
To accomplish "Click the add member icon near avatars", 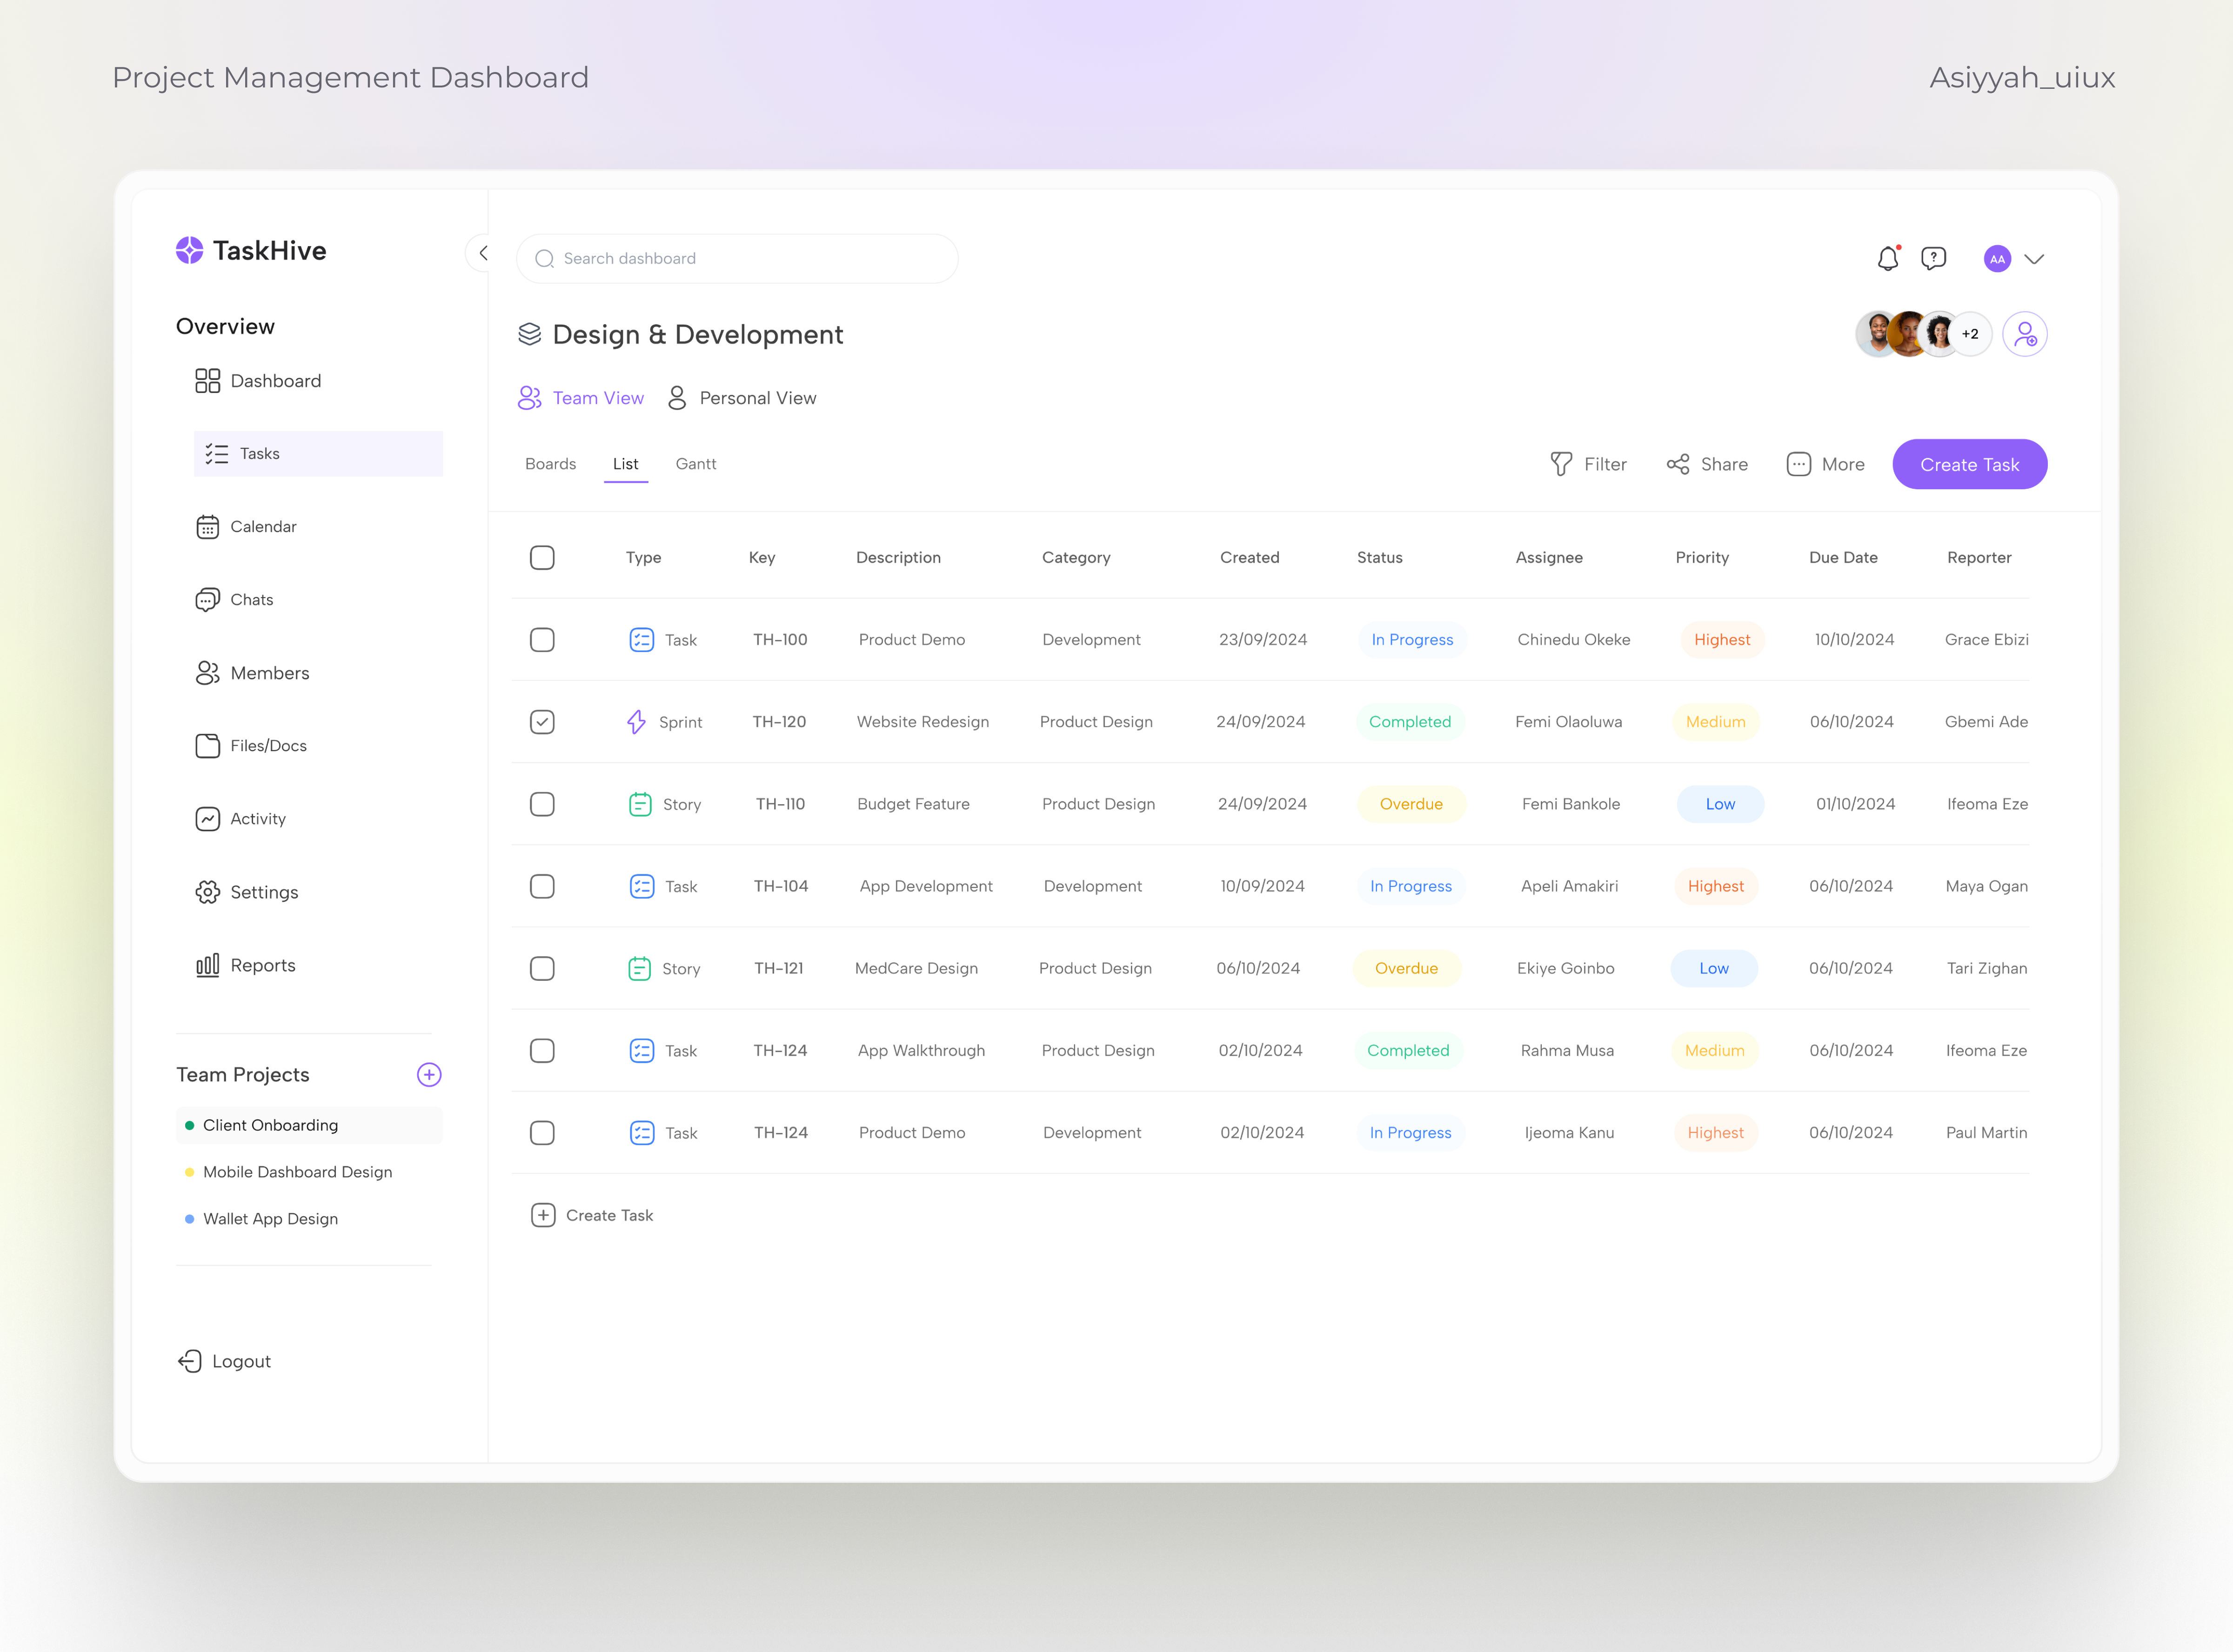I will (2026, 334).
